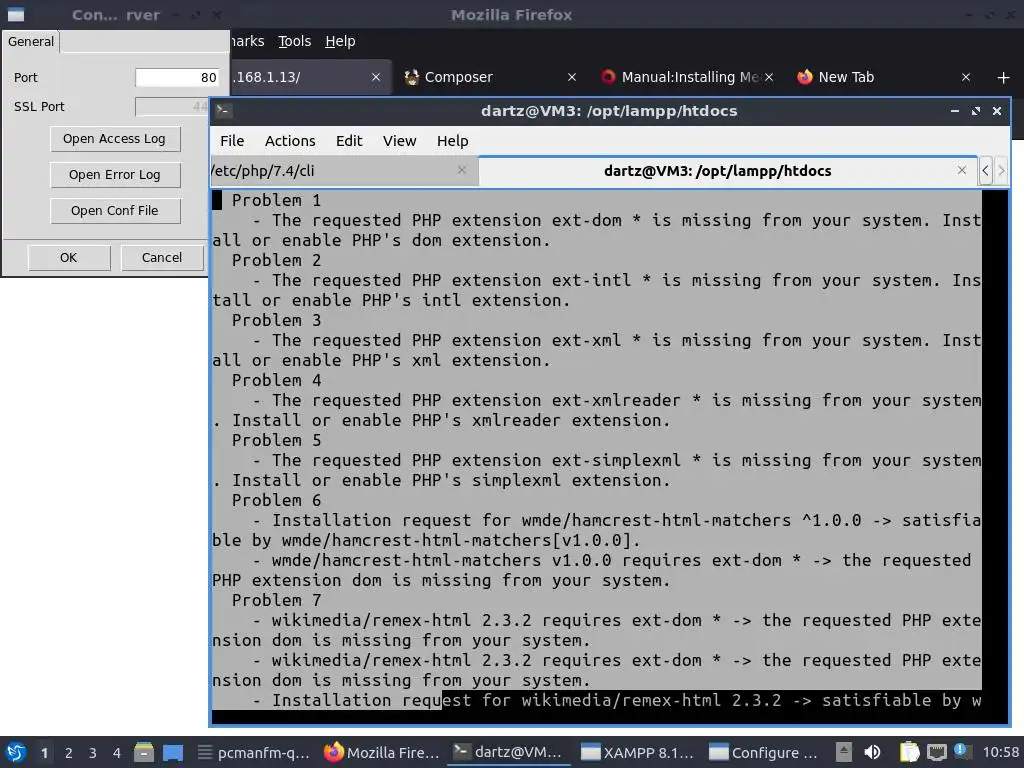Switch to the Configure taskbar entry
1024x768 pixels.
[x=764, y=752]
